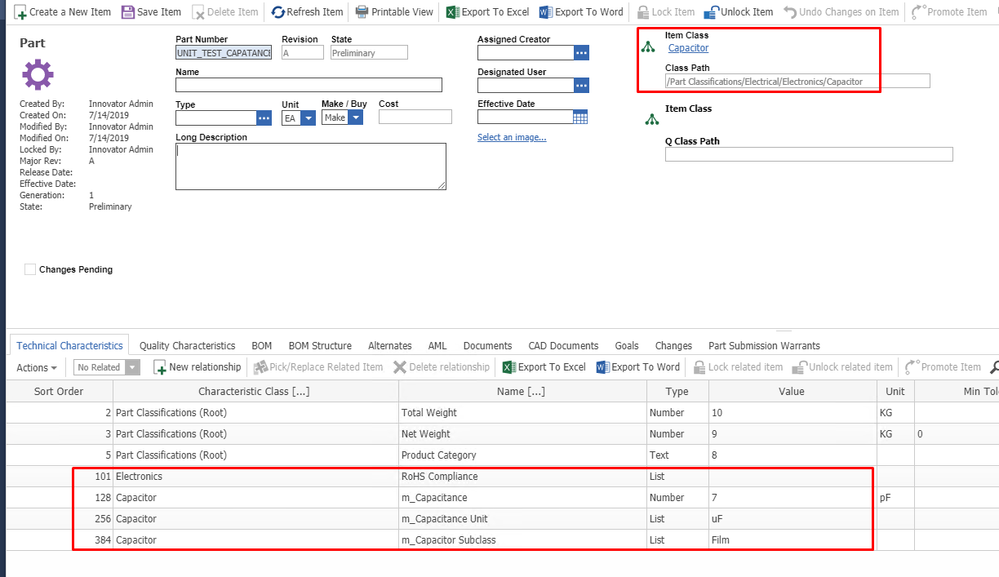Toggle the Changes Pending checkbox
This screenshot has height=577, width=999.
(x=30, y=269)
